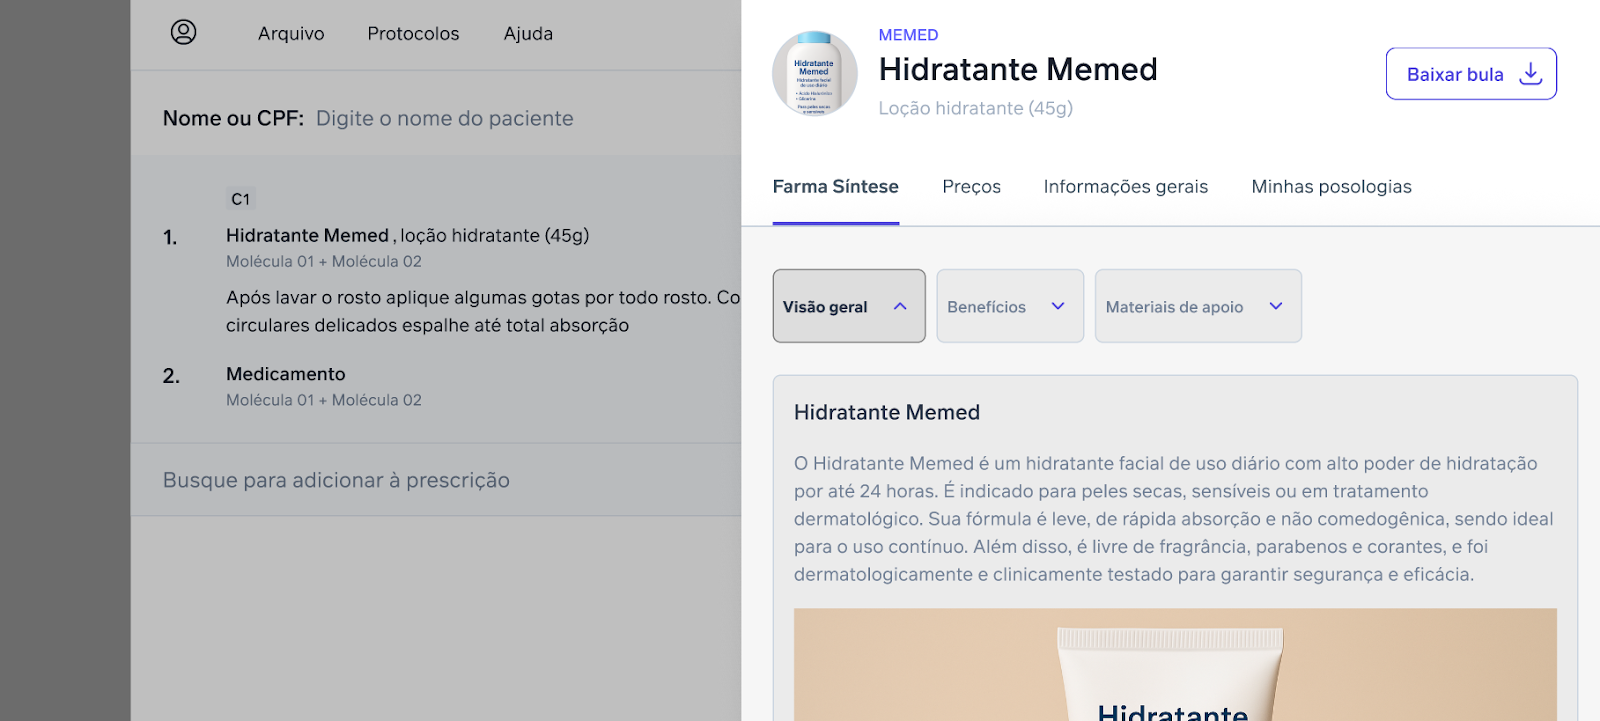
Task: Switch to the Preços tab
Action: coord(971,187)
